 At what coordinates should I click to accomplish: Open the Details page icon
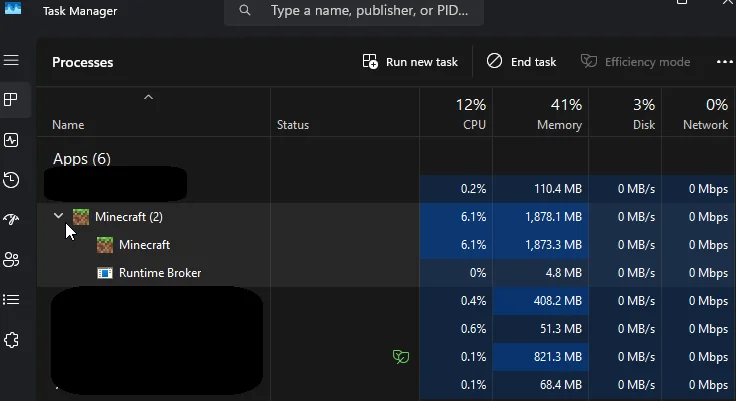[x=11, y=300]
